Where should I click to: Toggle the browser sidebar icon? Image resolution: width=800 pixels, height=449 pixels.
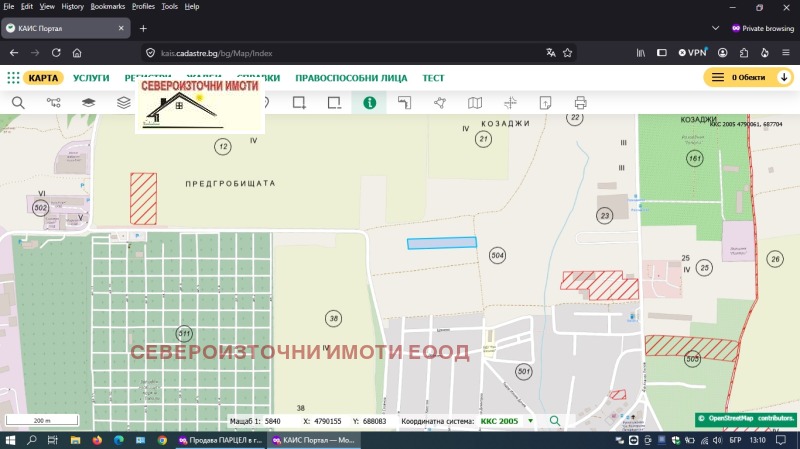(x=662, y=53)
